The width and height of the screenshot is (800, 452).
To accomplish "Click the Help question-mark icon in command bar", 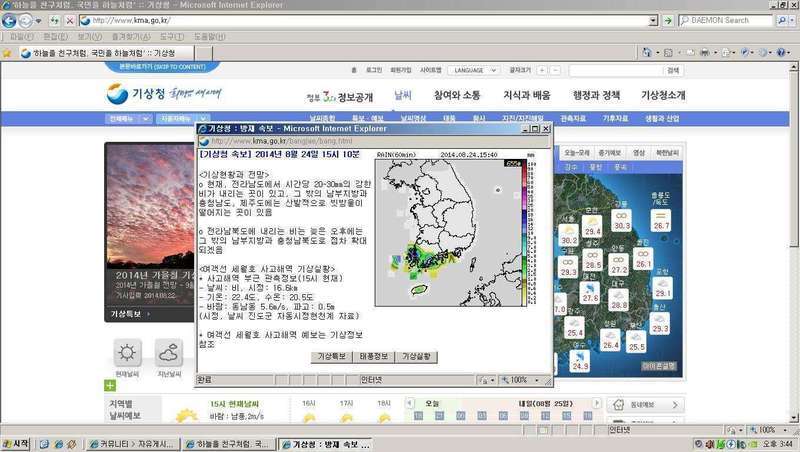I will click(781, 53).
